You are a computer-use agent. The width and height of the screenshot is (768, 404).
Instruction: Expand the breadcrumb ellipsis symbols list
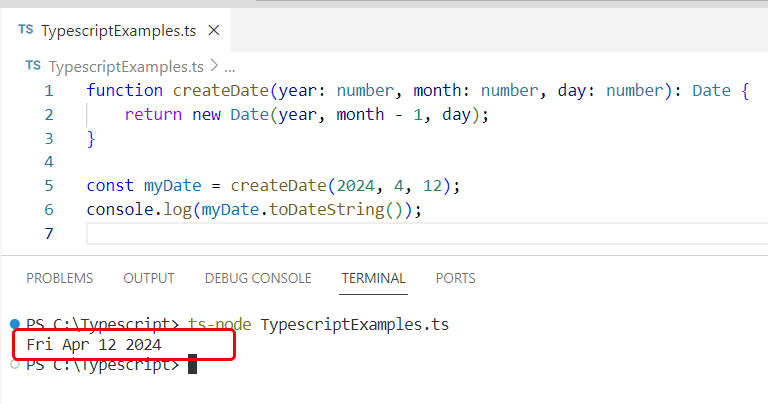coord(229,67)
